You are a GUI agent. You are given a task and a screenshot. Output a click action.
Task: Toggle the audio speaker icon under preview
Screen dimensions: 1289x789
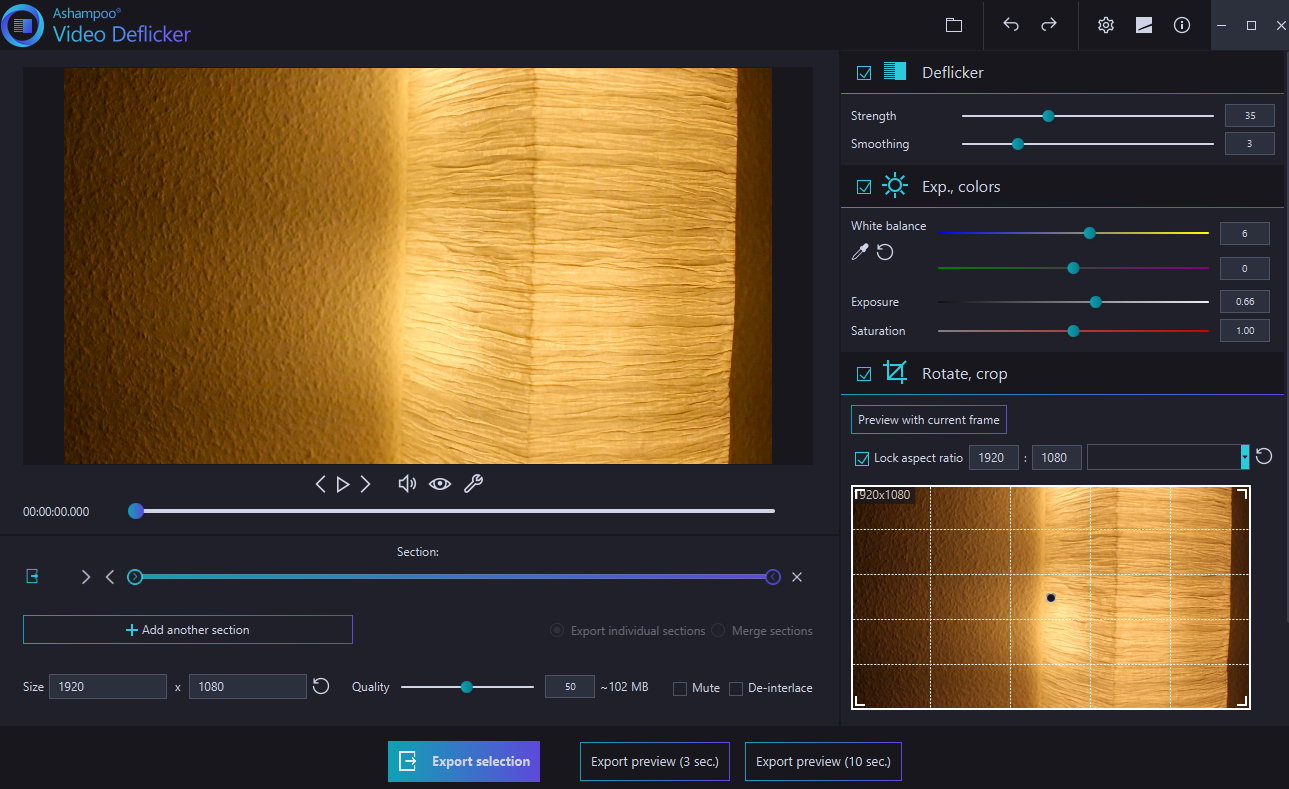407,484
